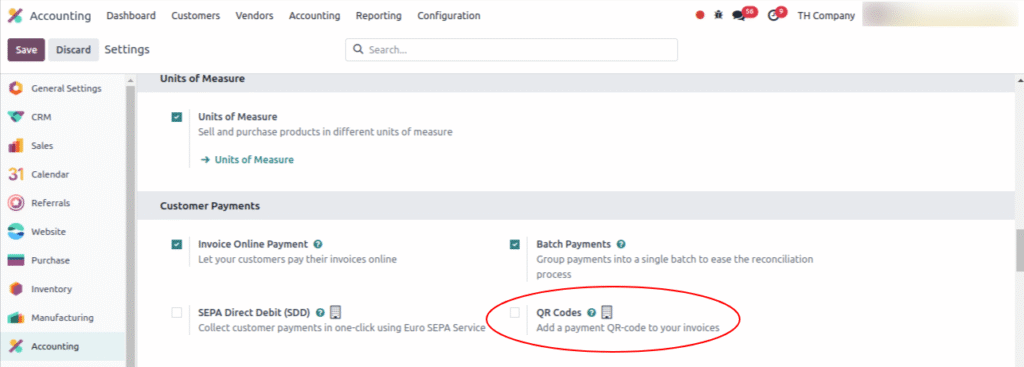
Task: Open the Customers menu
Action: click(196, 16)
